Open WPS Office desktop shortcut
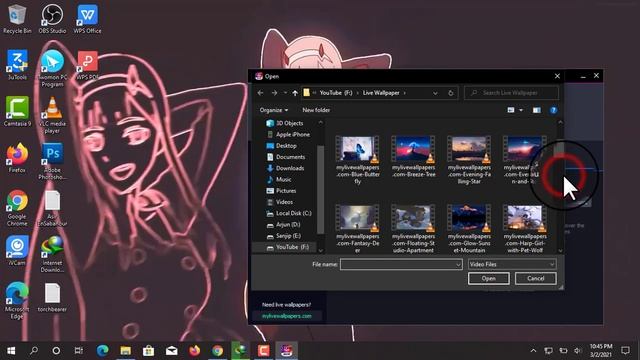 point(87,19)
